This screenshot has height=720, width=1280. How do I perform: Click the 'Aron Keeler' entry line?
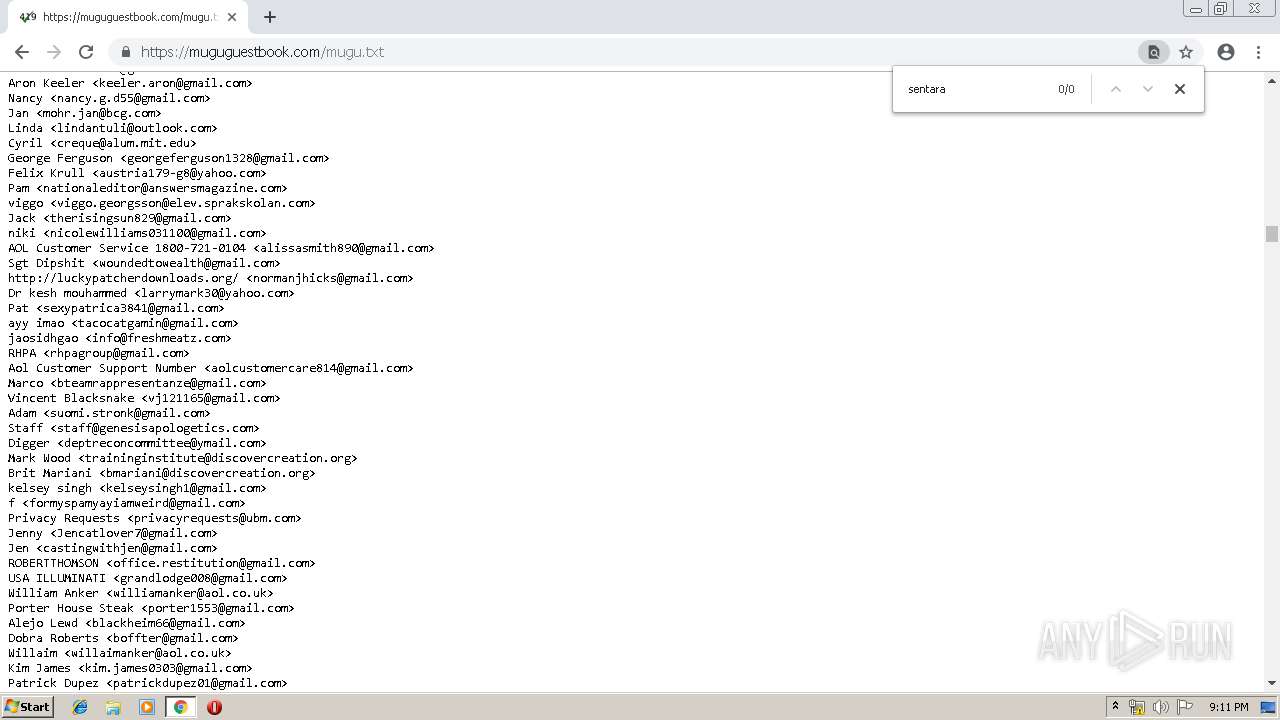(130, 83)
